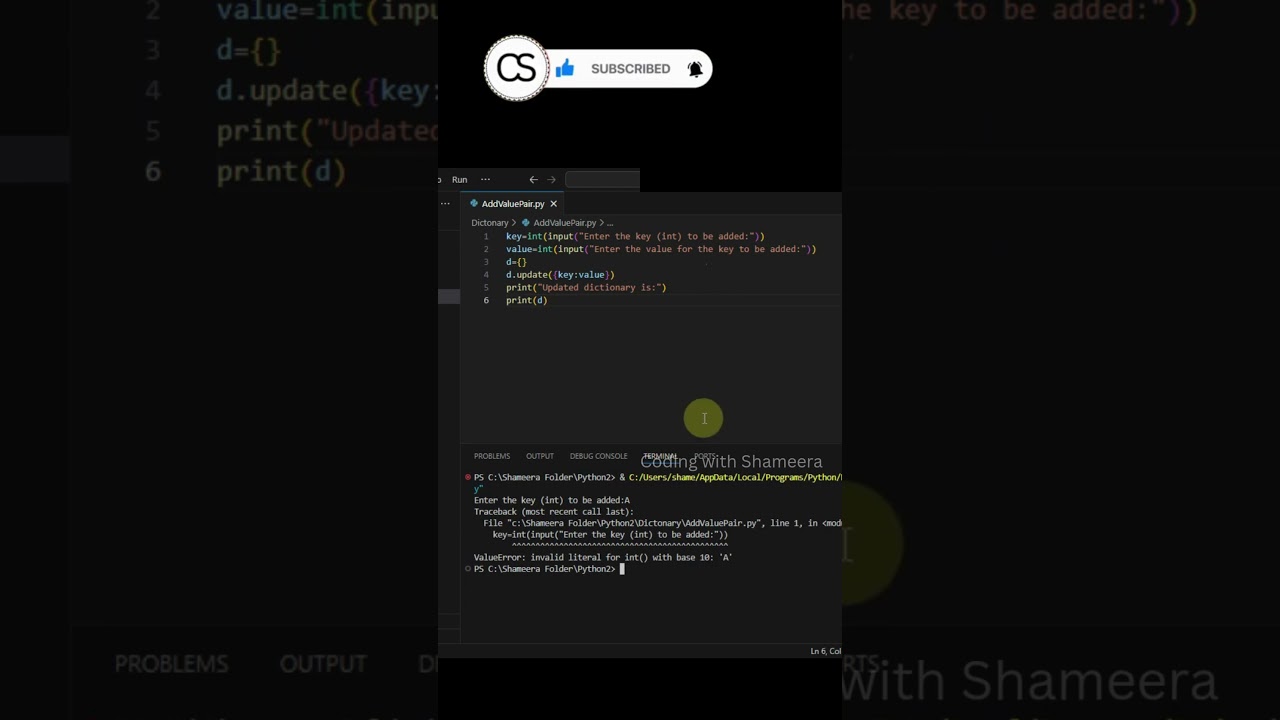Viewport: 1280px width, 720px height.
Task: Click terminal line 'Enter the key (int) to be added:A'
Action: [552, 500]
